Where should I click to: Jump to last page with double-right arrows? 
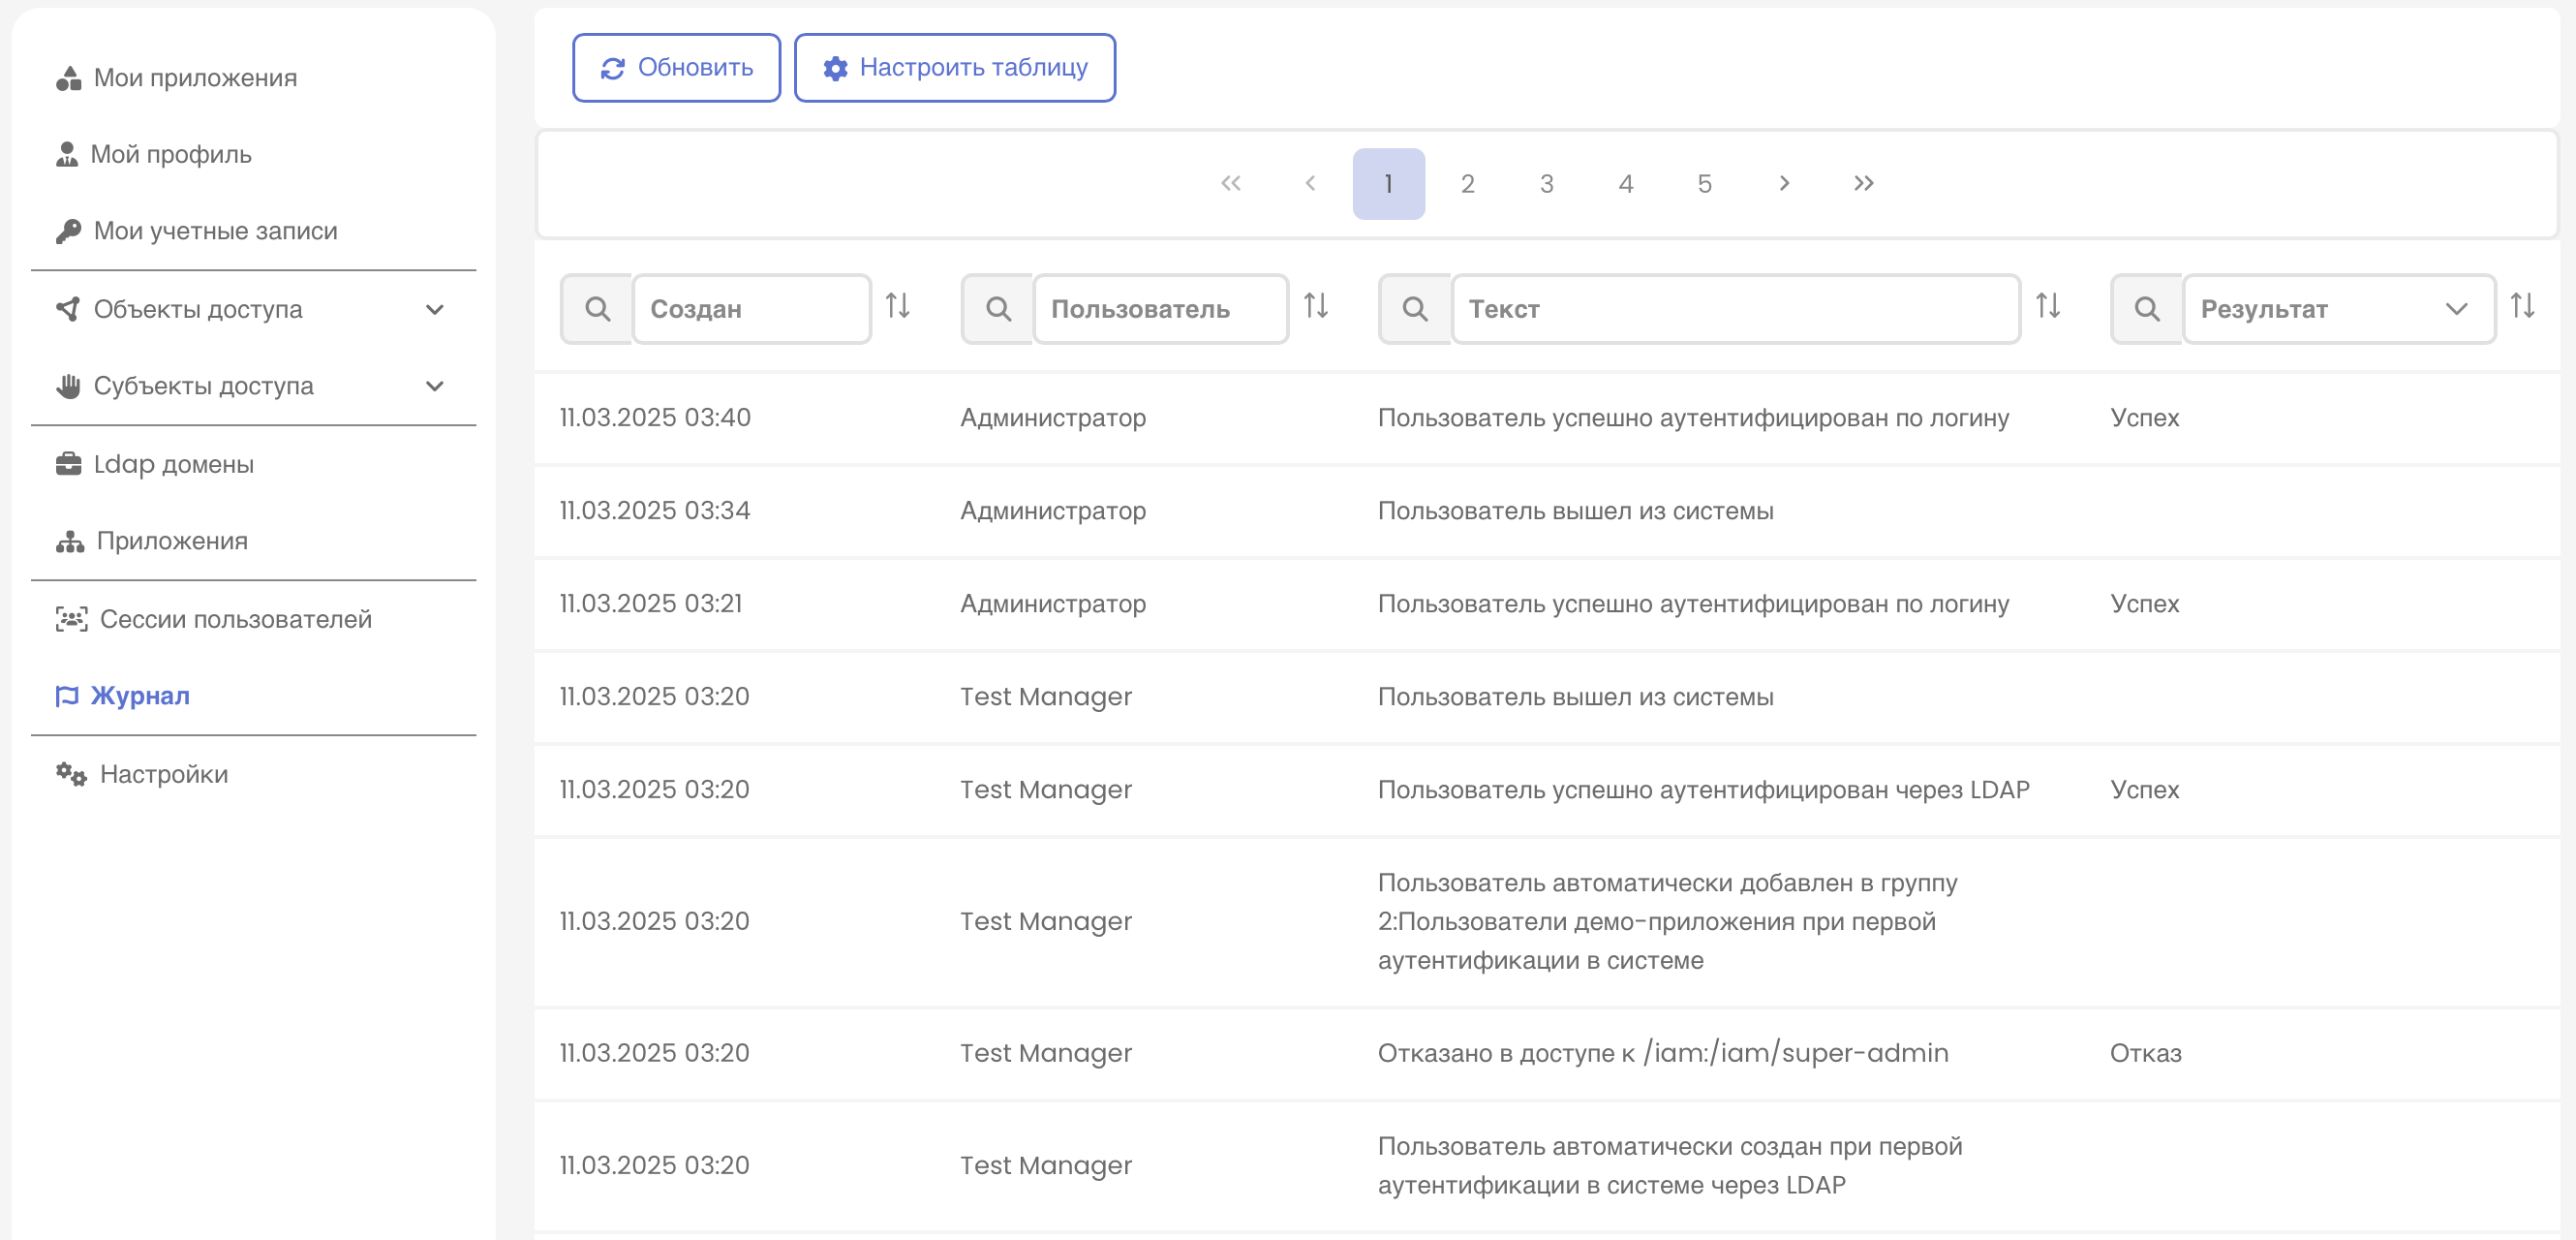[1863, 183]
